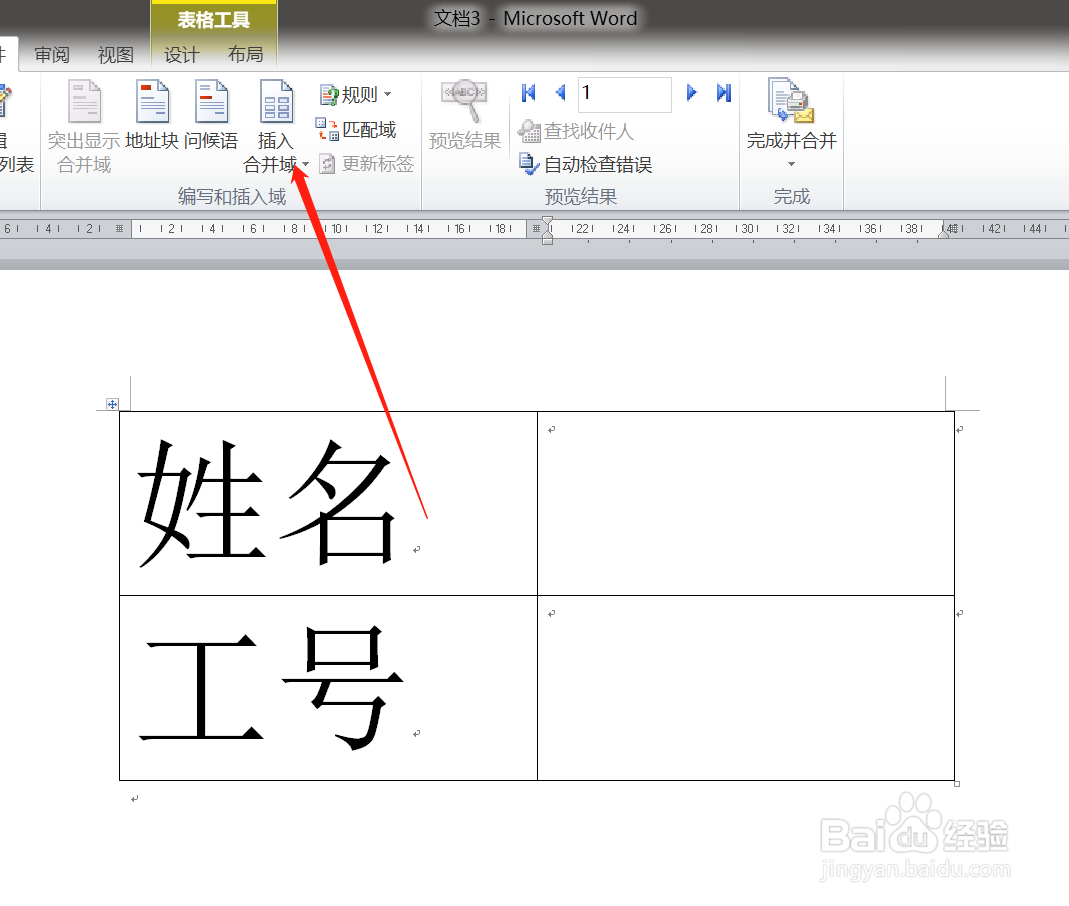
Task: Click inside the record number field
Action: [x=624, y=94]
